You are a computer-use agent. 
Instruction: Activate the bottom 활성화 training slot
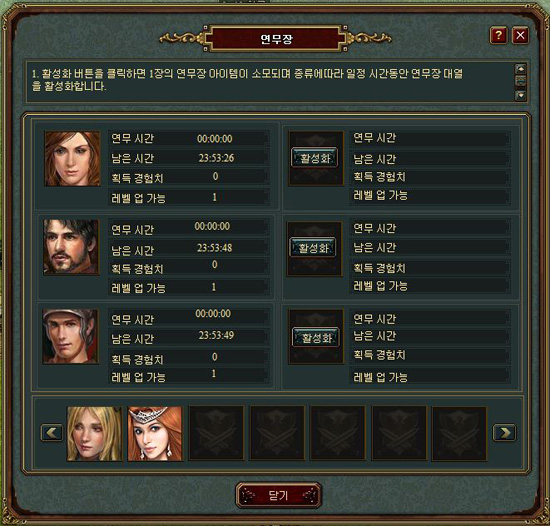316,337
